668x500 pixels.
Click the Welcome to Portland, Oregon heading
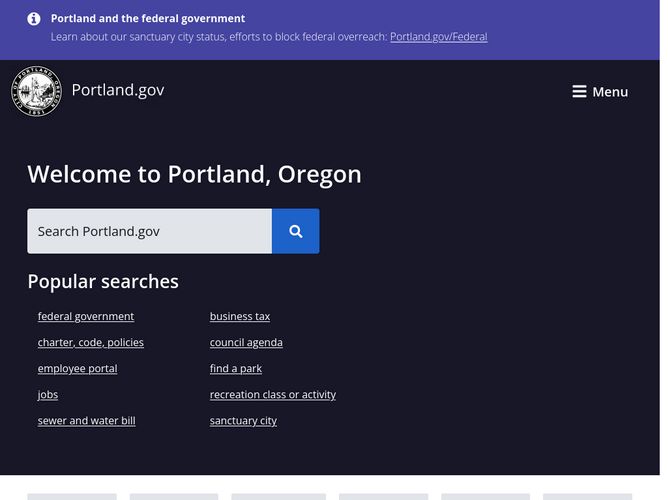tap(194, 174)
